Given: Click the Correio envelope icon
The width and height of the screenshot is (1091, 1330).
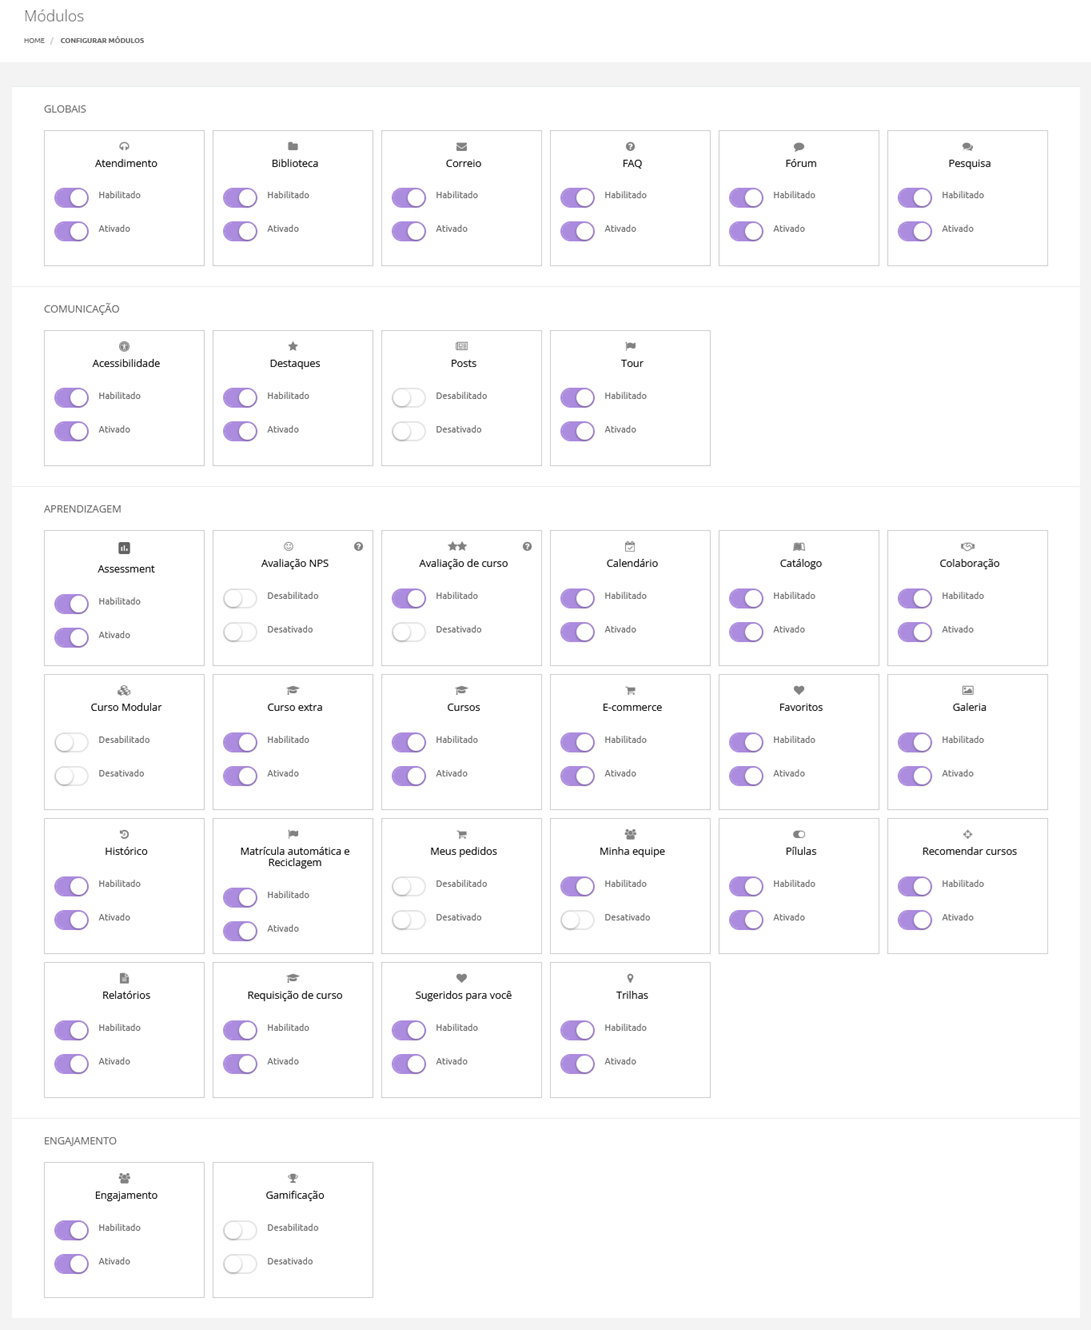Looking at the screenshot, I should tap(462, 147).
